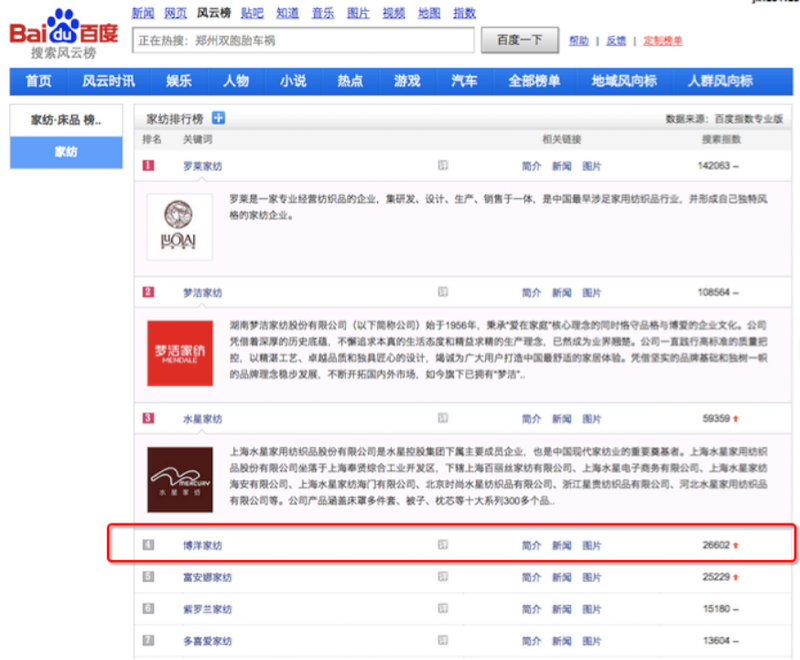This screenshot has width=800, height=660.
Task: Open the 图片 top link
Action: click(358, 13)
